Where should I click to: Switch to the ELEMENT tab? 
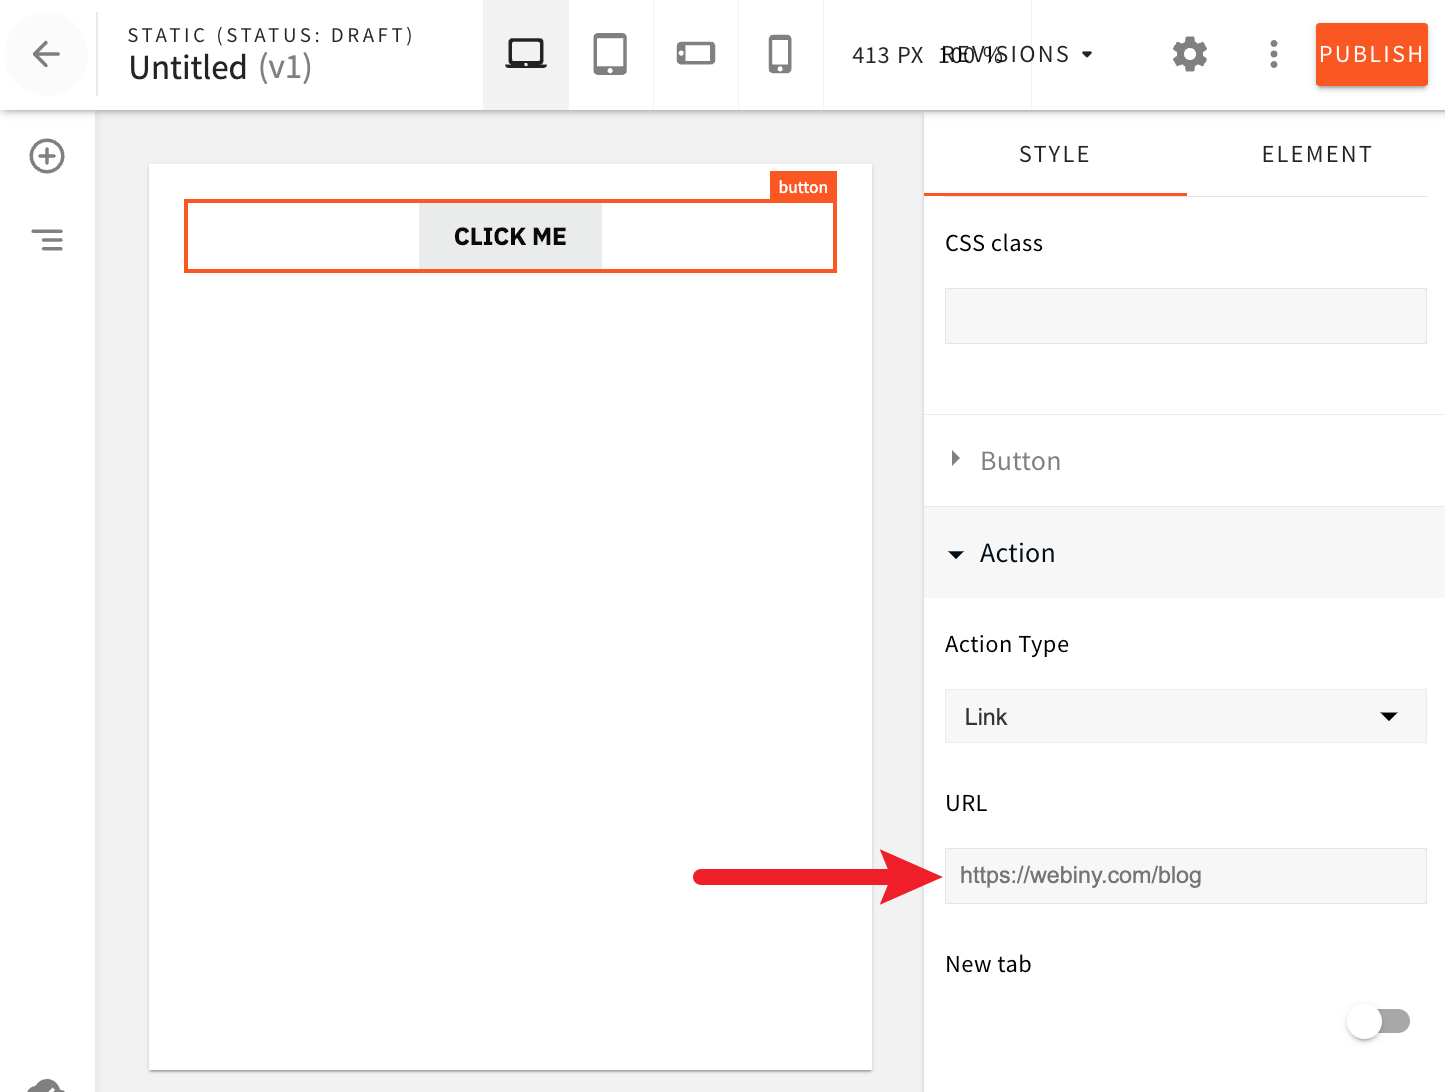click(x=1316, y=154)
